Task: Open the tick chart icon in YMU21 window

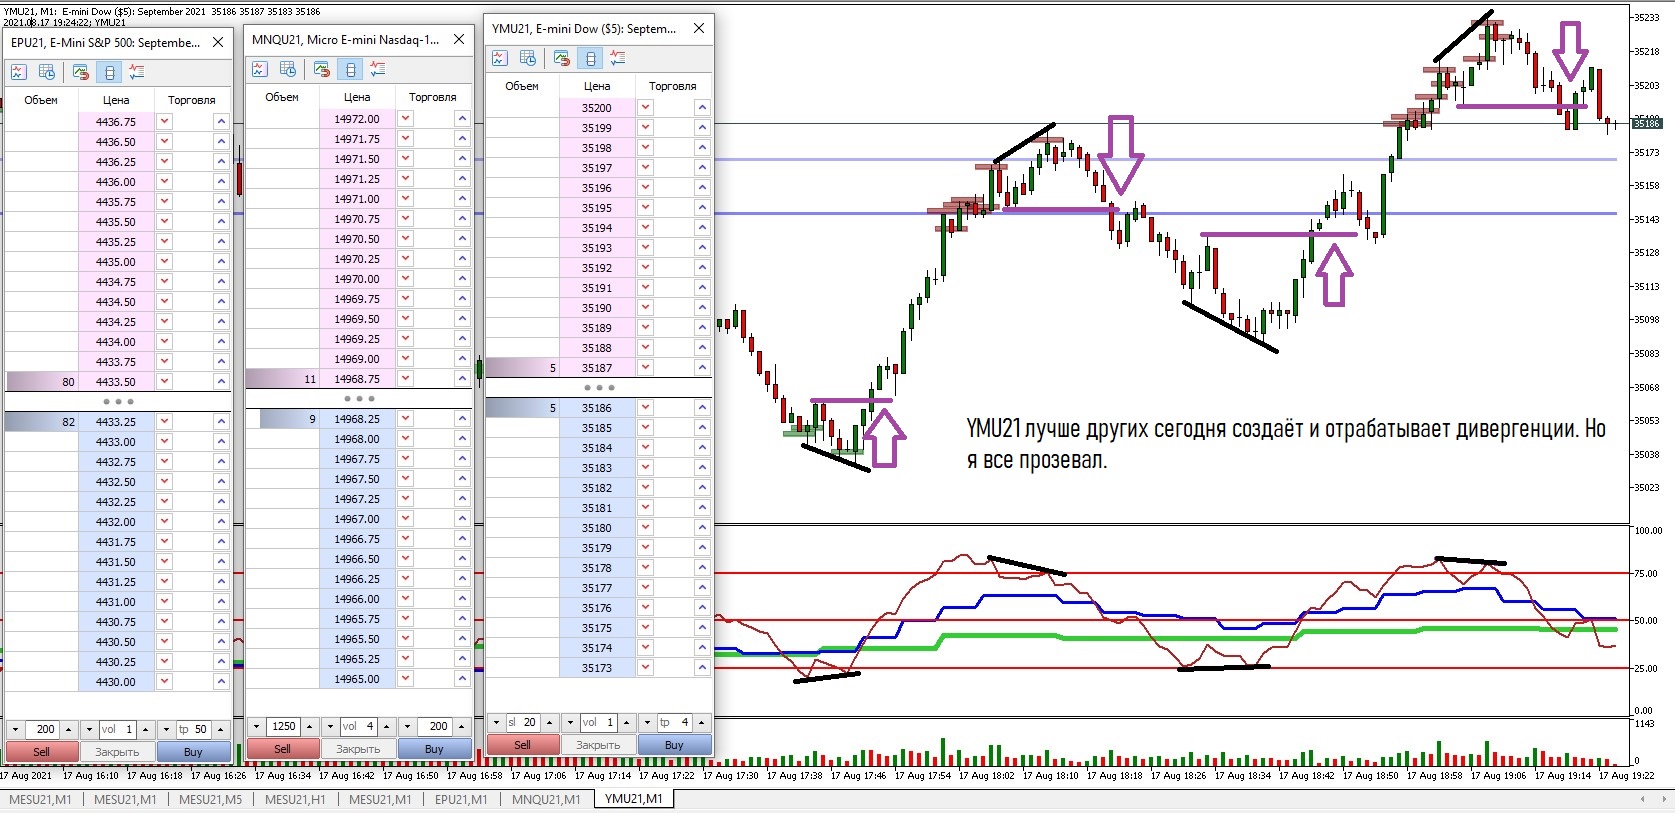Action: click(x=500, y=58)
